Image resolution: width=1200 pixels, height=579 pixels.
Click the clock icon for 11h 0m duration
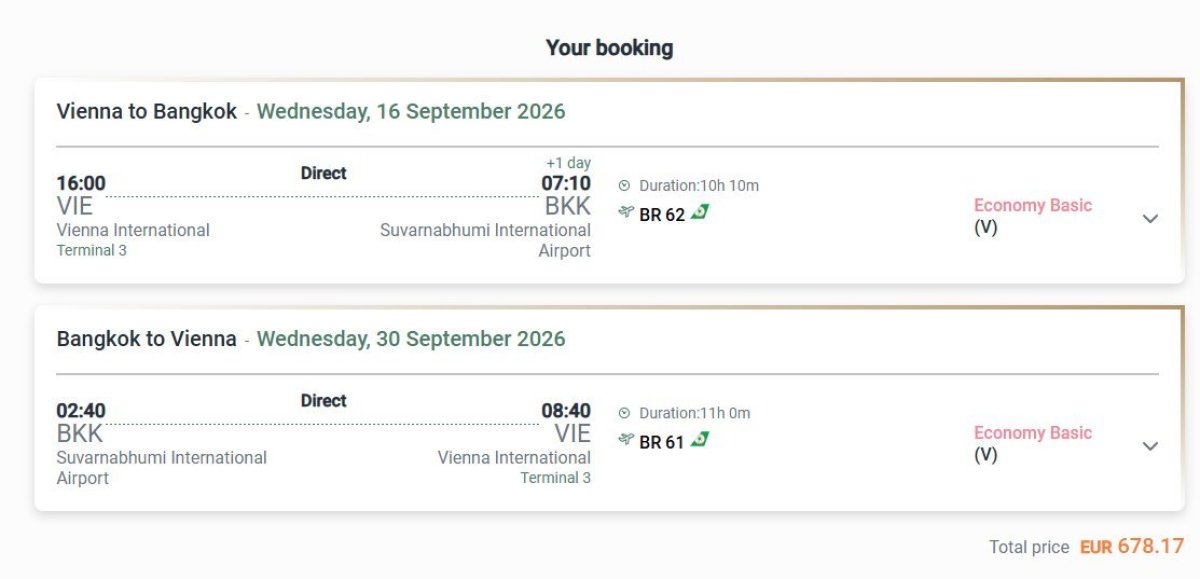tap(625, 413)
